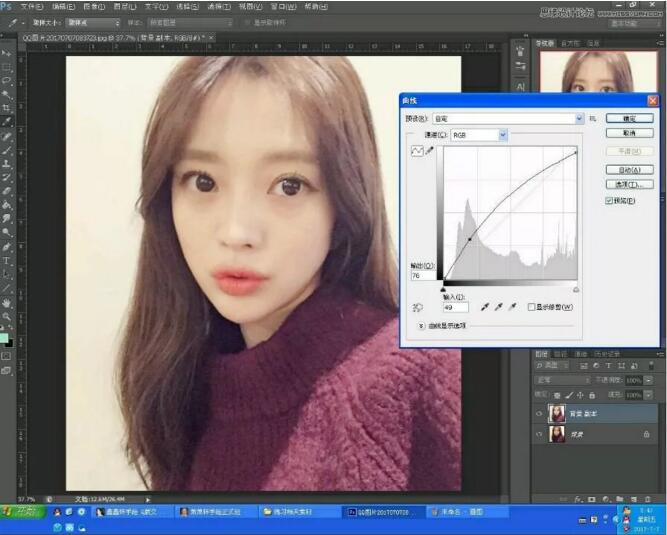Open the Window menu
The width and height of the screenshot is (667, 535).
(284, 7)
